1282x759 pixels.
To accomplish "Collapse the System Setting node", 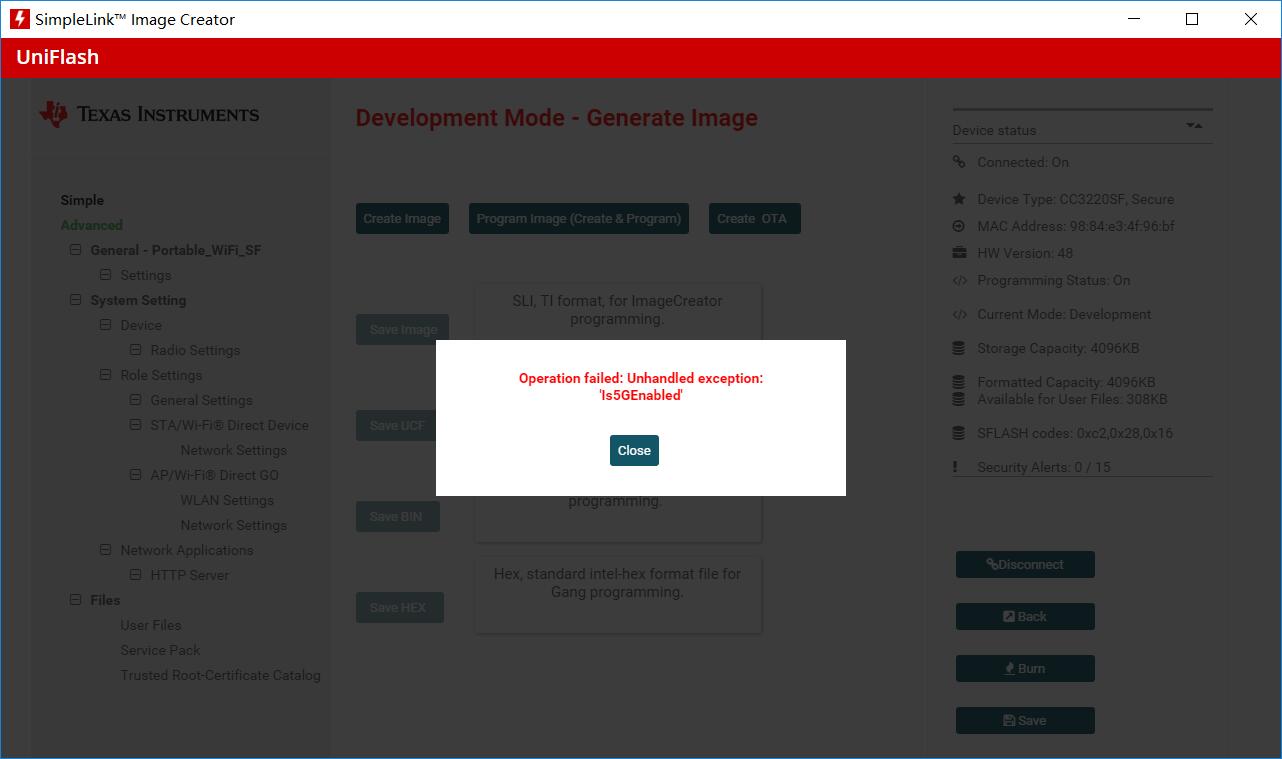I will click(75, 300).
